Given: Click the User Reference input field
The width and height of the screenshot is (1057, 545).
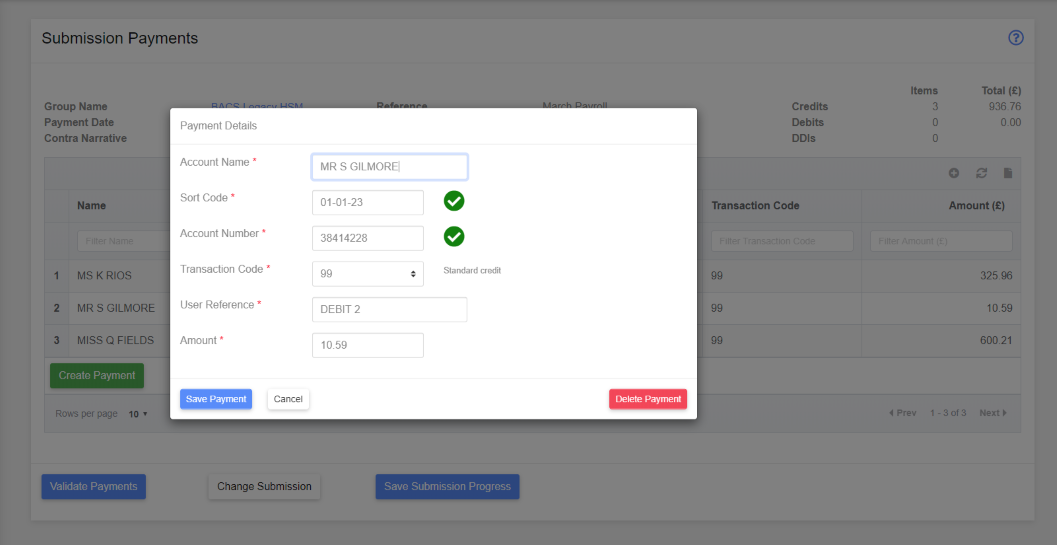Looking at the screenshot, I should [x=390, y=310].
